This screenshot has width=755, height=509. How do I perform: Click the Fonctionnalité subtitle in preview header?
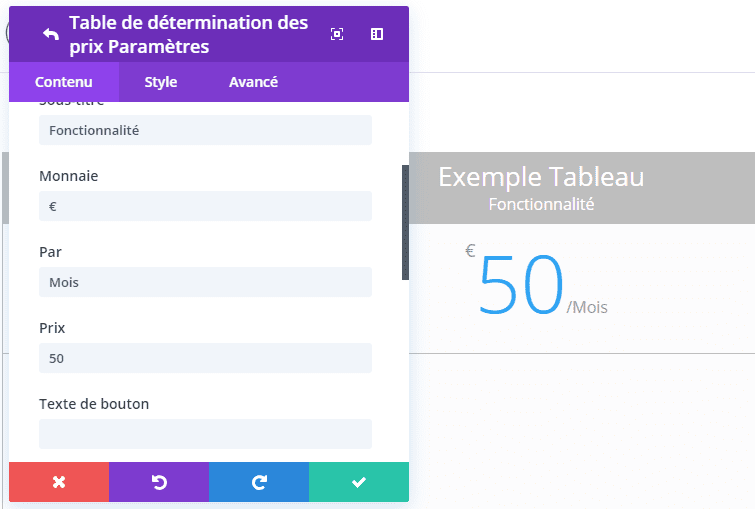(x=541, y=204)
